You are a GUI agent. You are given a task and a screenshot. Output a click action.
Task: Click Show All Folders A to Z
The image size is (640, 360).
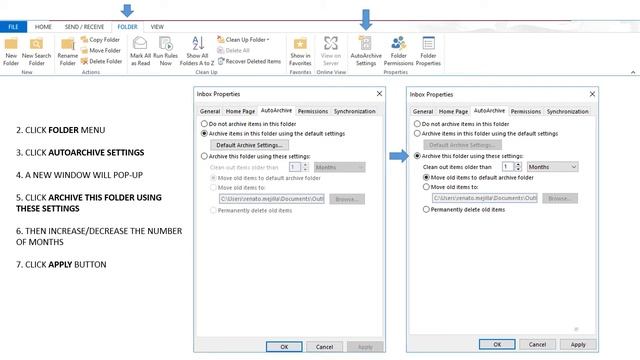197,51
